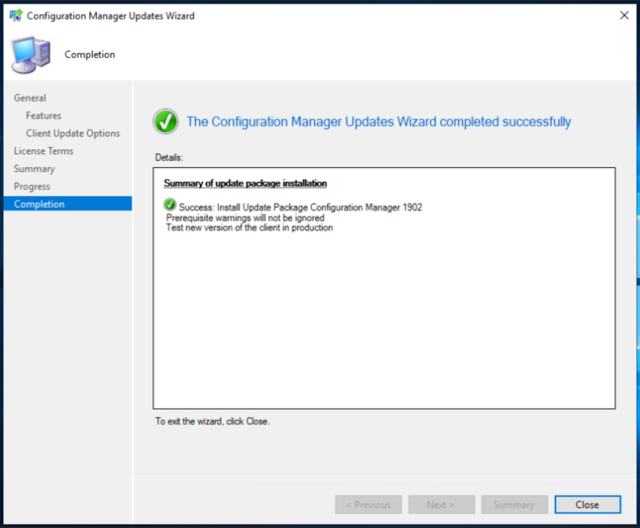This screenshot has height=528, width=640.
Task: Open the Client Update Options step
Action: 73,133
